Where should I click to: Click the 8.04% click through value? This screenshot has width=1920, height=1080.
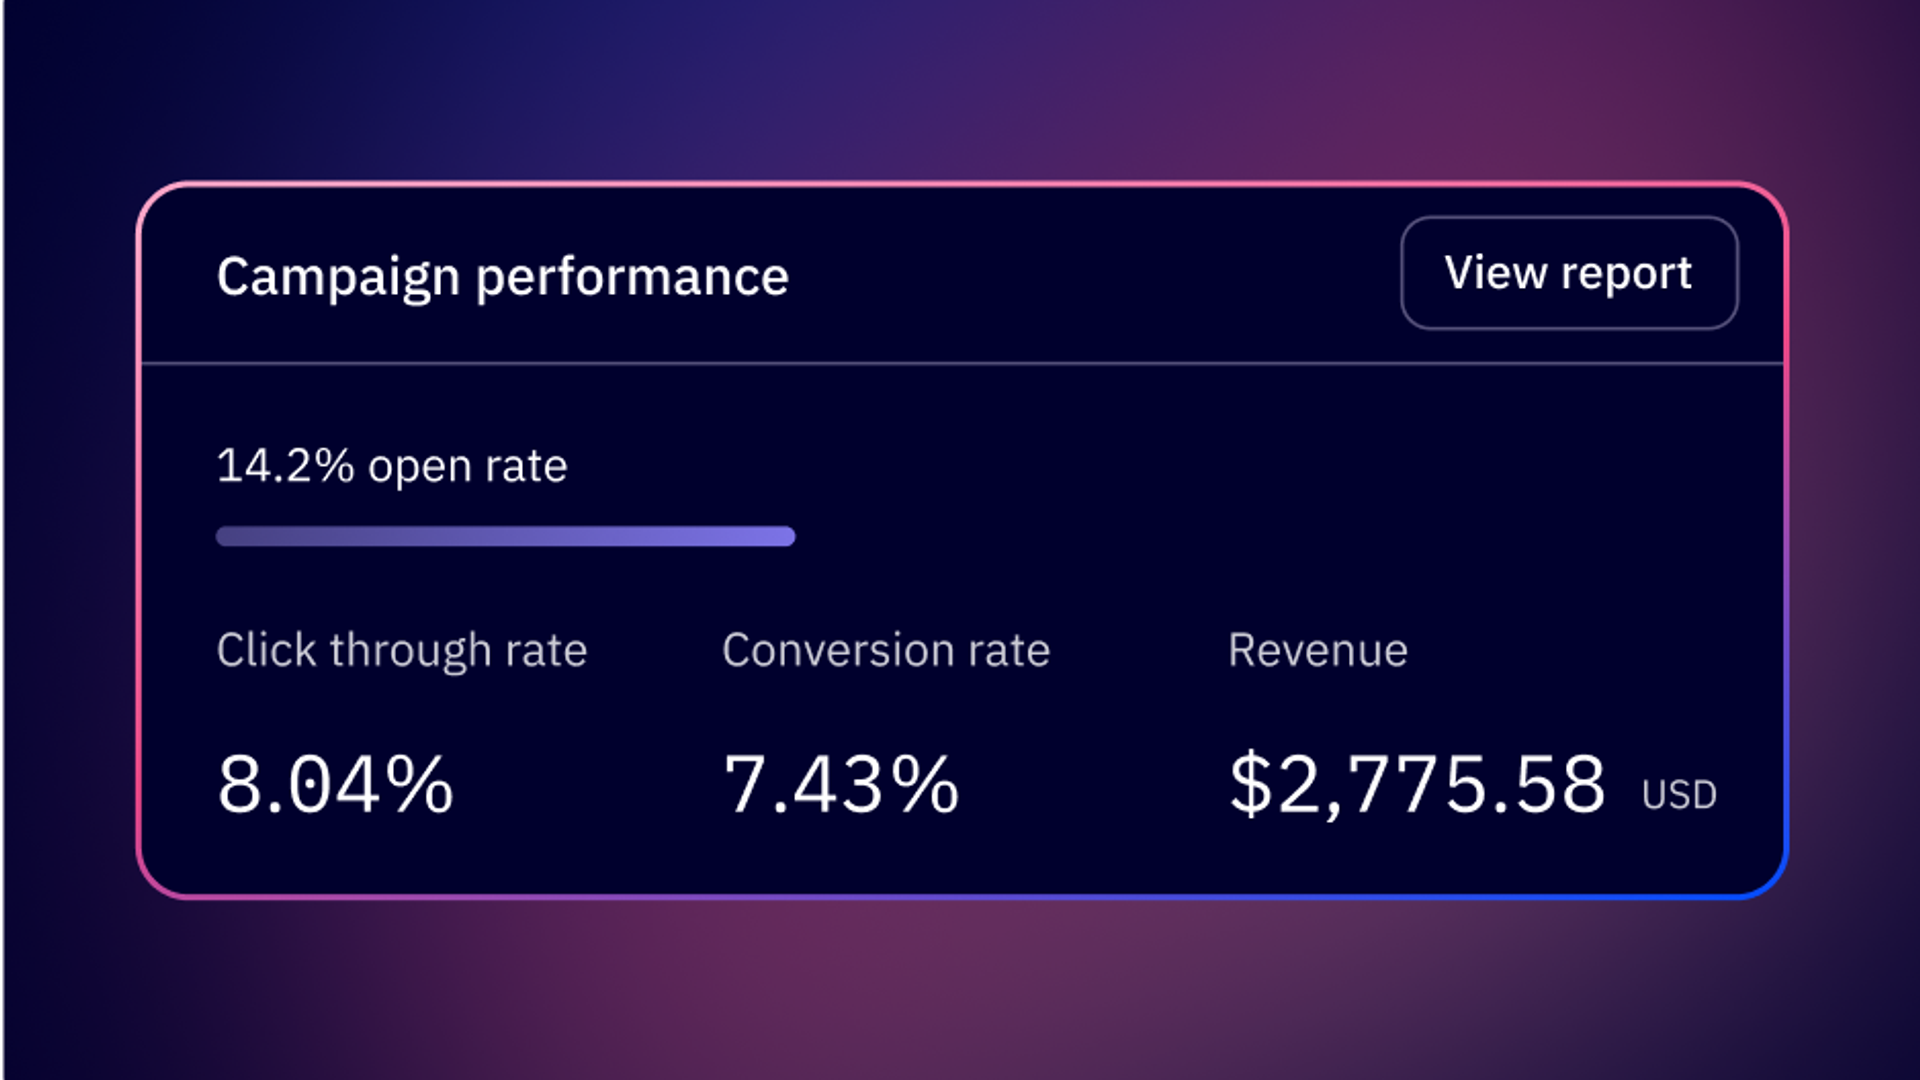pos(335,785)
